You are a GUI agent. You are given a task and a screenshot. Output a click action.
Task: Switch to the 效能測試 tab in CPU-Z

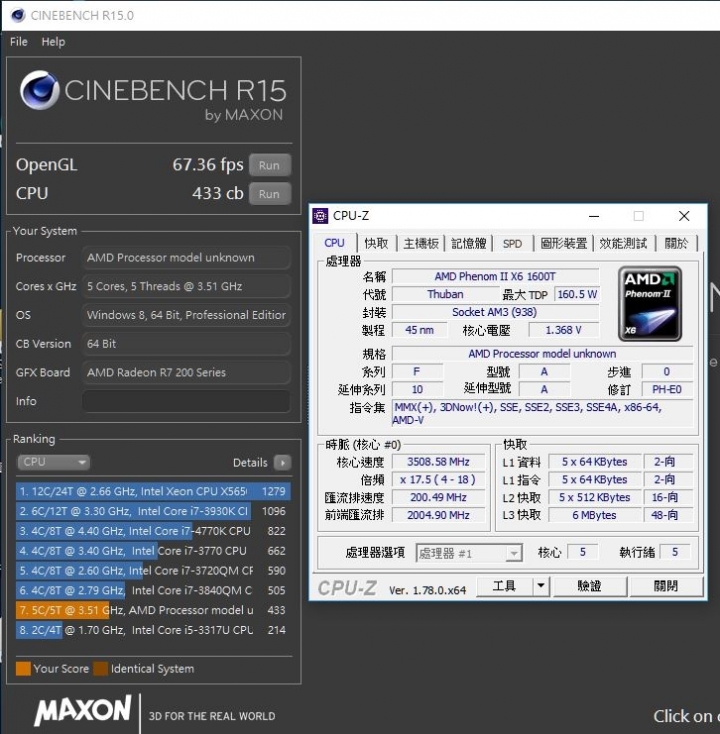623,243
